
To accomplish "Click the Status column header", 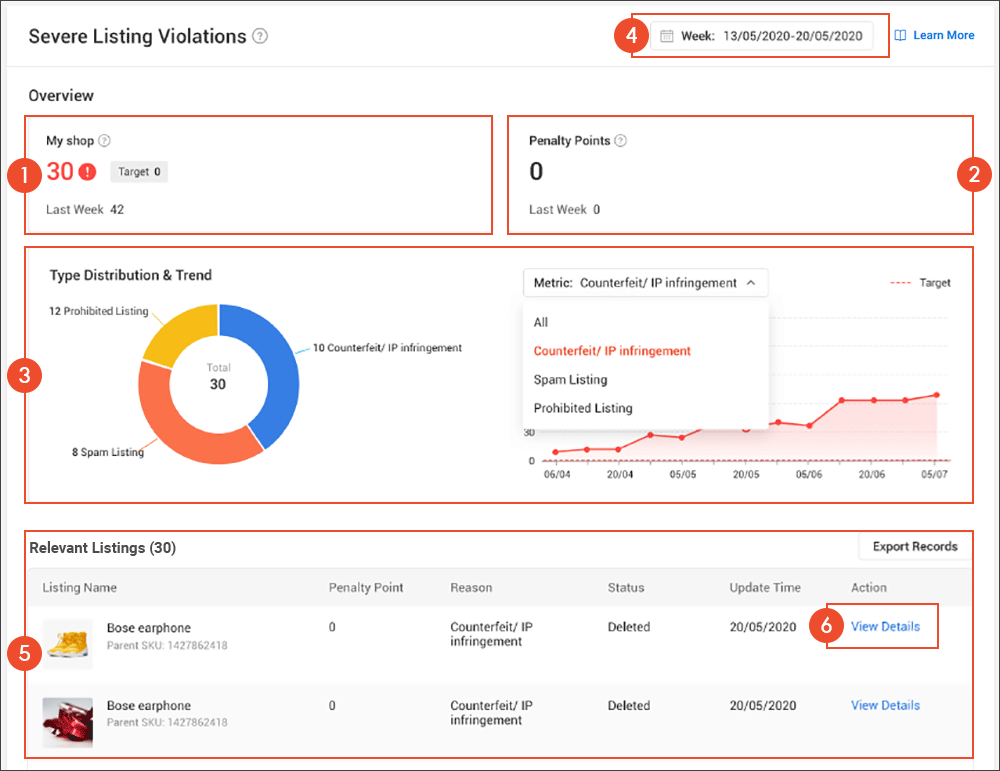I will click(x=626, y=587).
